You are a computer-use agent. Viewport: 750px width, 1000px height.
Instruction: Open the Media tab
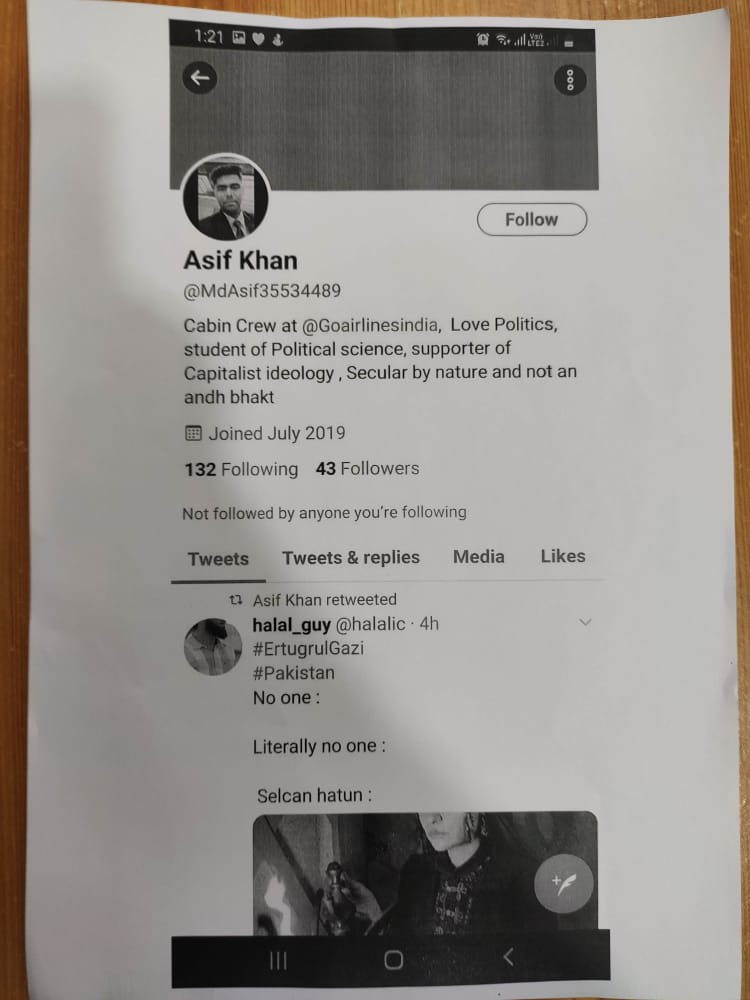pyautogui.click(x=478, y=556)
